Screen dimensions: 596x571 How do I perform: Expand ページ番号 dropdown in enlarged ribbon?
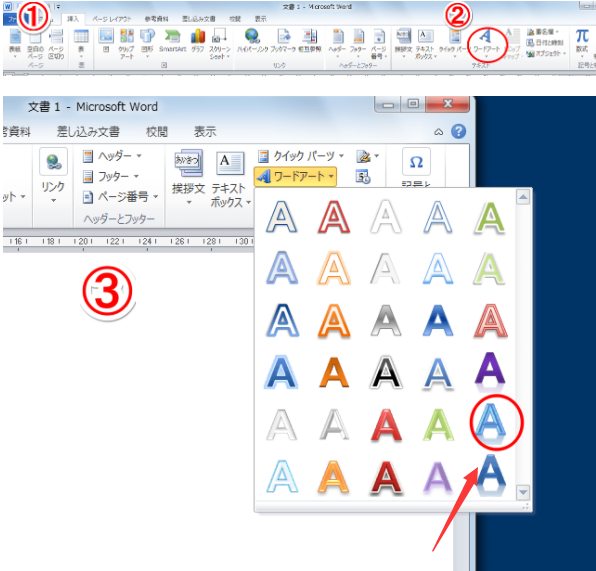pos(155,197)
